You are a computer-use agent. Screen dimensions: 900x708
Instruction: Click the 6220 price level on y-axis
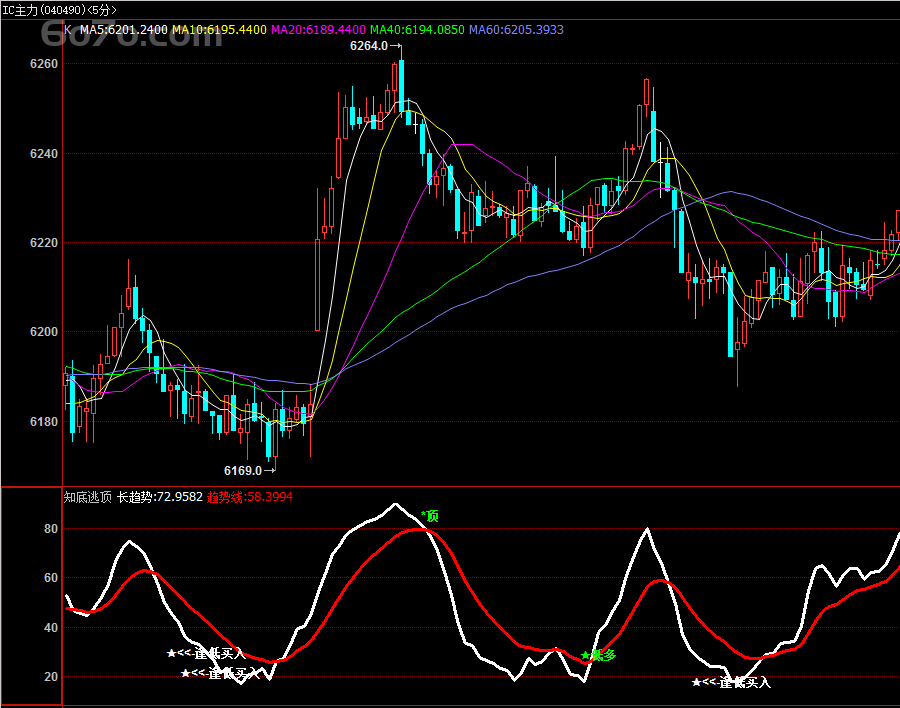pos(44,243)
